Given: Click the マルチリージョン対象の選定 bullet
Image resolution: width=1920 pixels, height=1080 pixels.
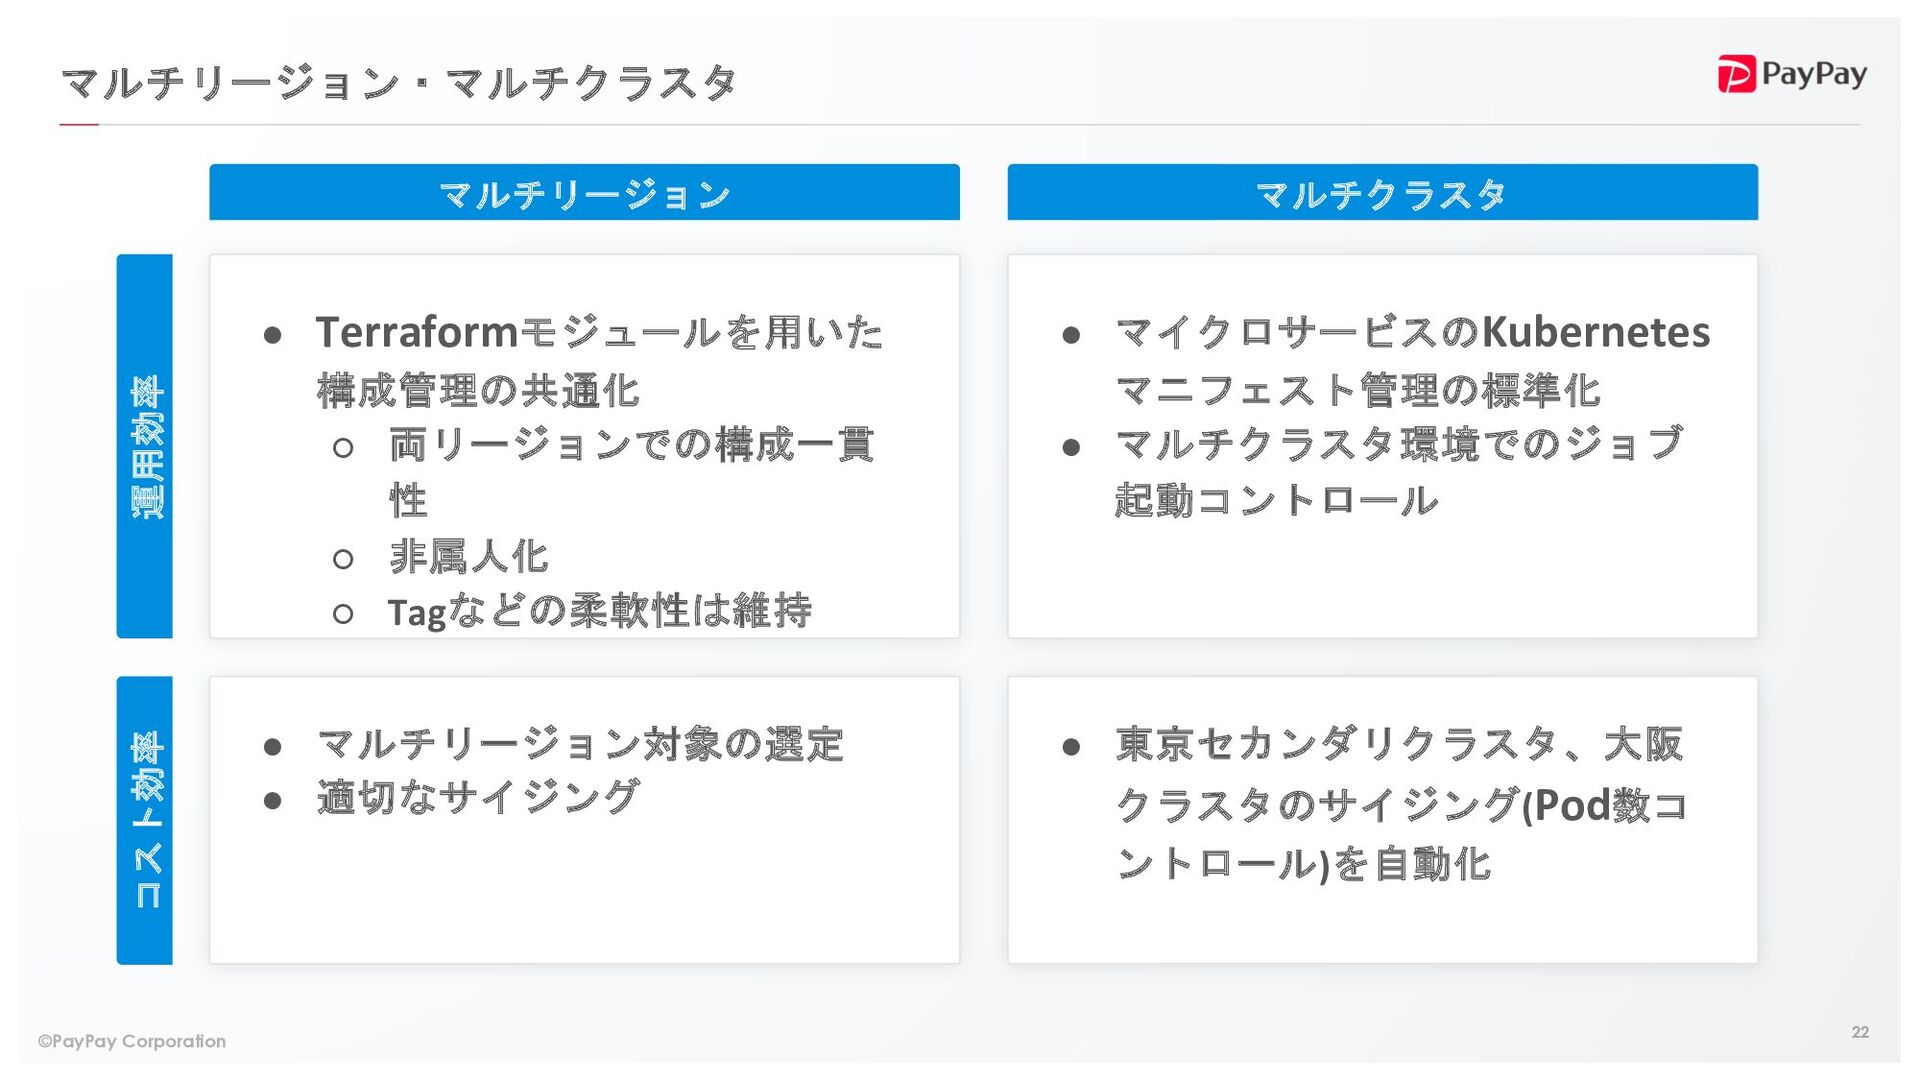Looking at the screenshot, I should point(580,745).
